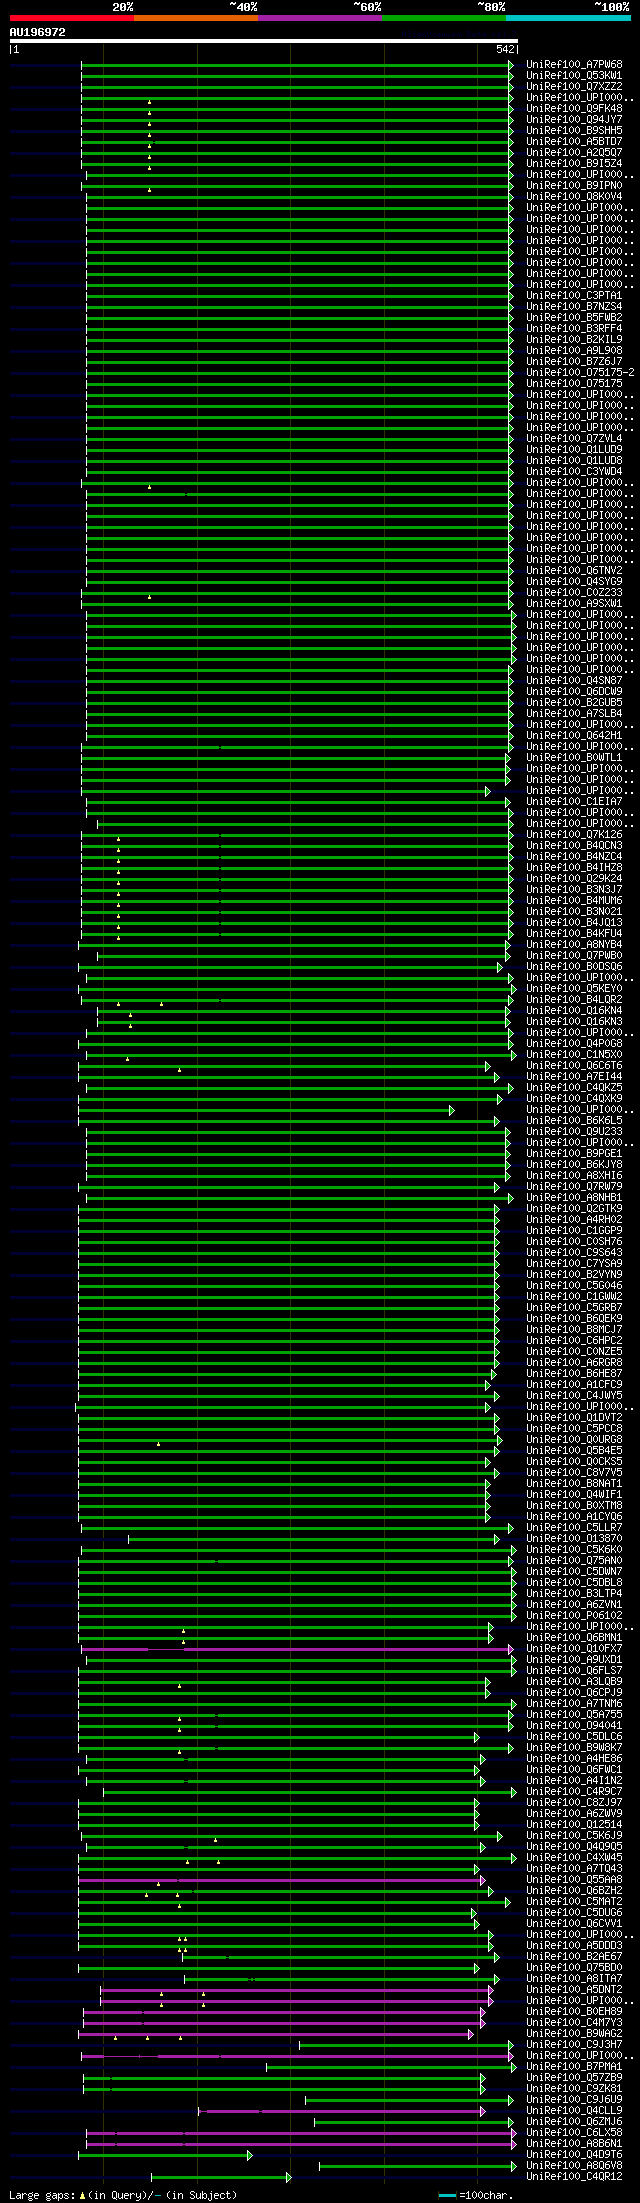Click the UniRef100_B4QCN3 label

(x=574, y=845)
